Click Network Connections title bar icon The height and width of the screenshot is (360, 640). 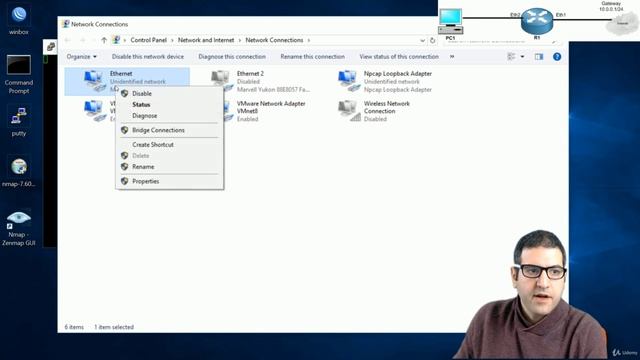click(65, 24)
